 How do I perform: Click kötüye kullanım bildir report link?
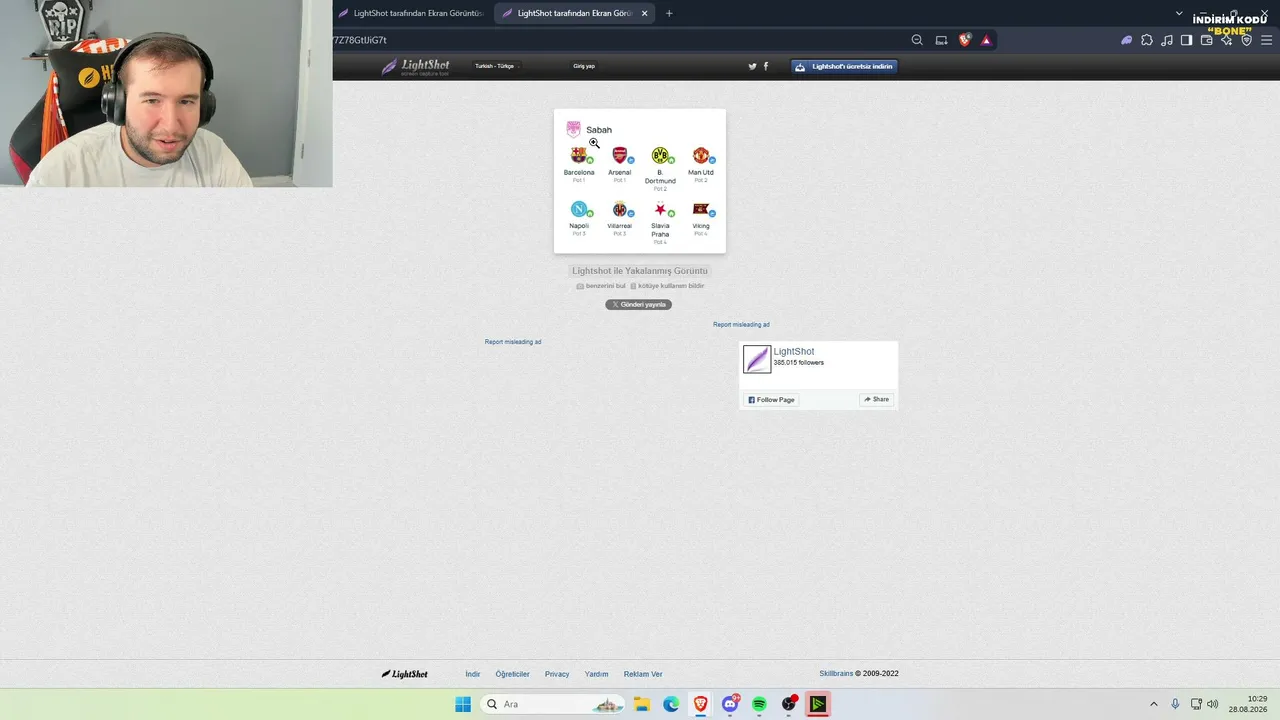[x=667, y=286]
